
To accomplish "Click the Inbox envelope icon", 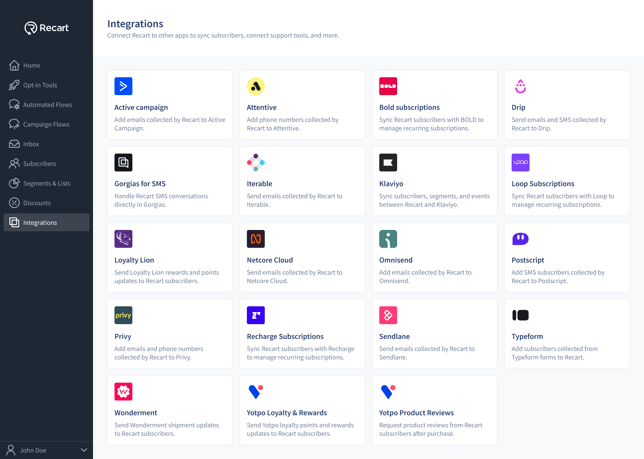I will coord(14,144).
